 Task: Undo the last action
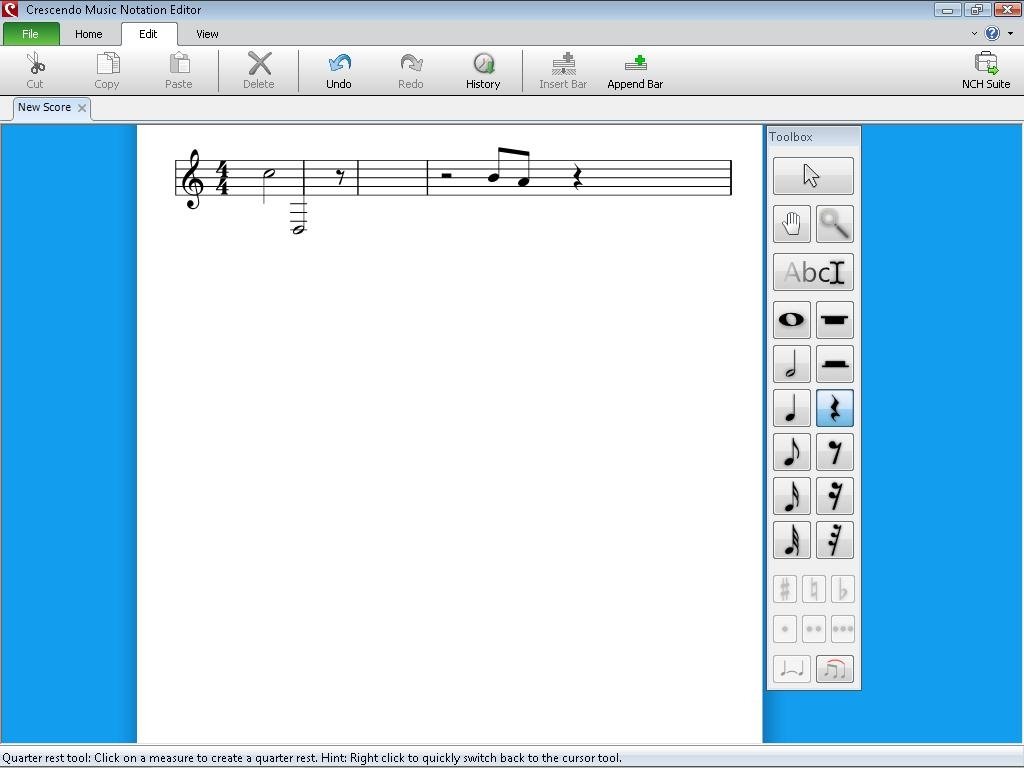[x=338, y=71]
